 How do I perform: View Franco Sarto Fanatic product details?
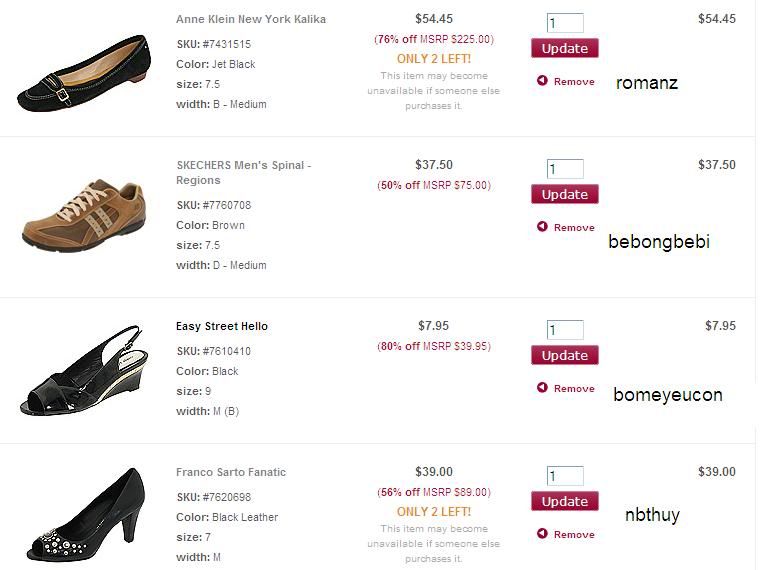click(231, 472)
